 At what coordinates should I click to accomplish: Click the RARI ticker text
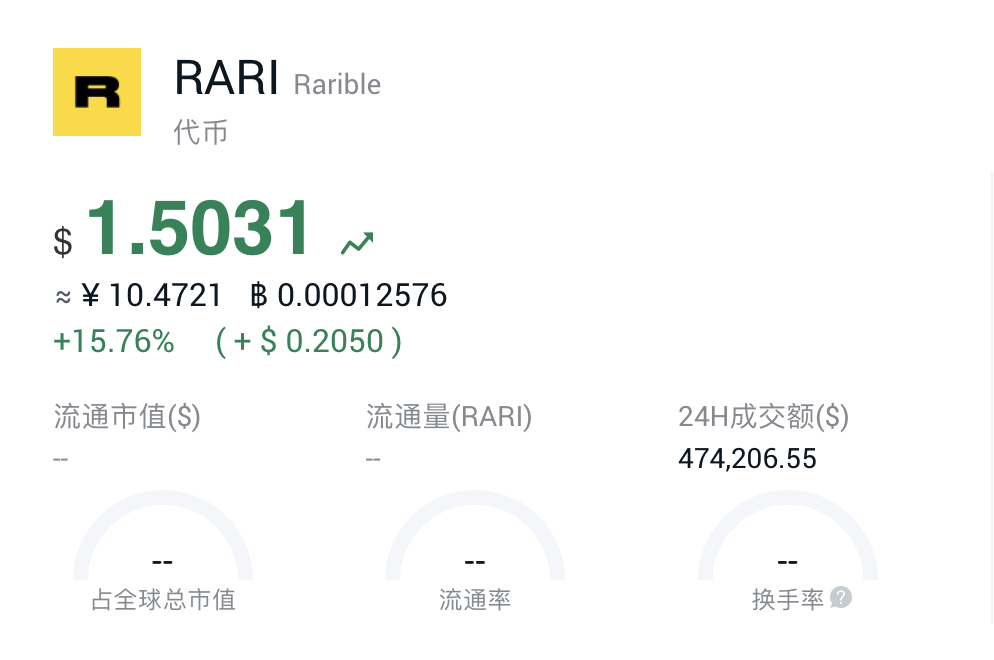(226, 77)
